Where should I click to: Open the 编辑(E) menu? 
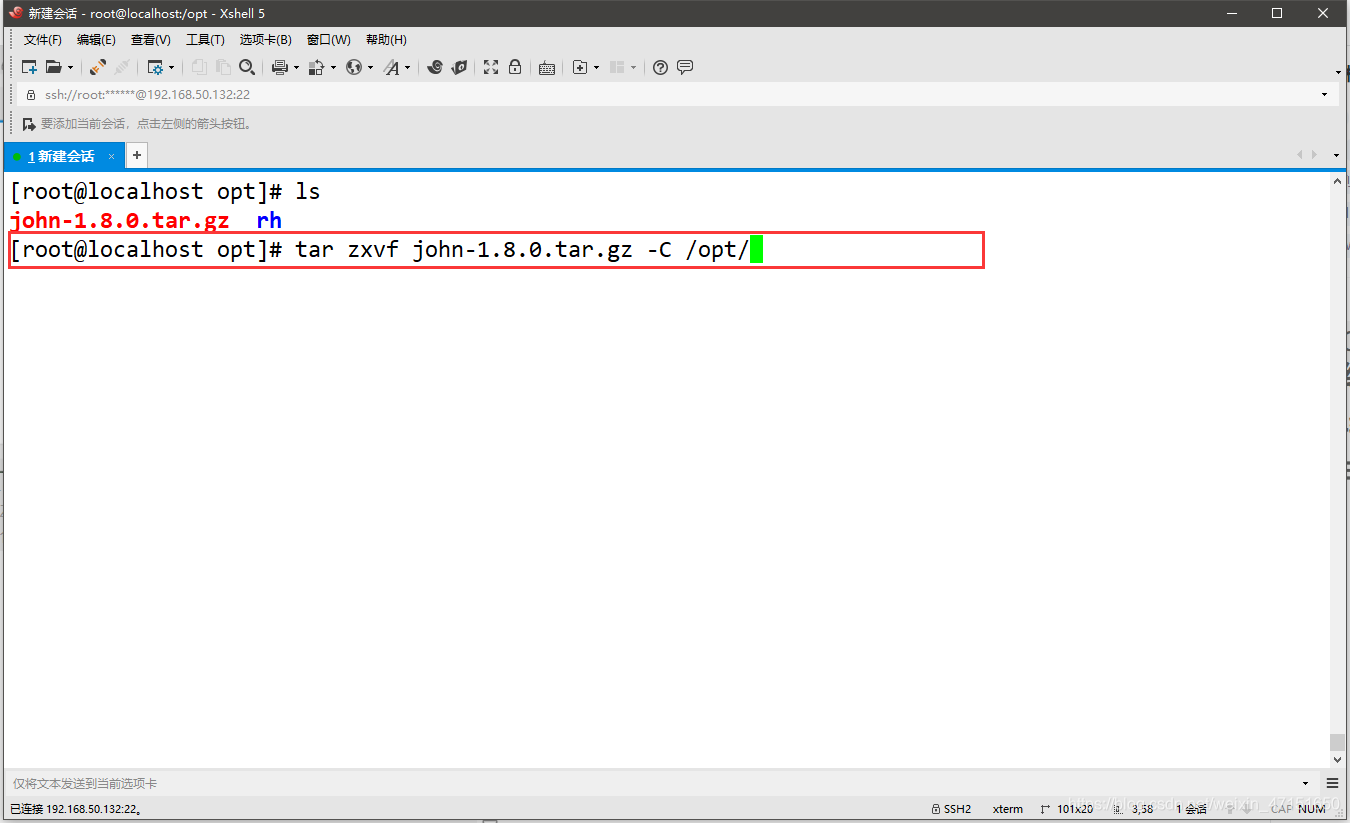(x=96, y=40)
